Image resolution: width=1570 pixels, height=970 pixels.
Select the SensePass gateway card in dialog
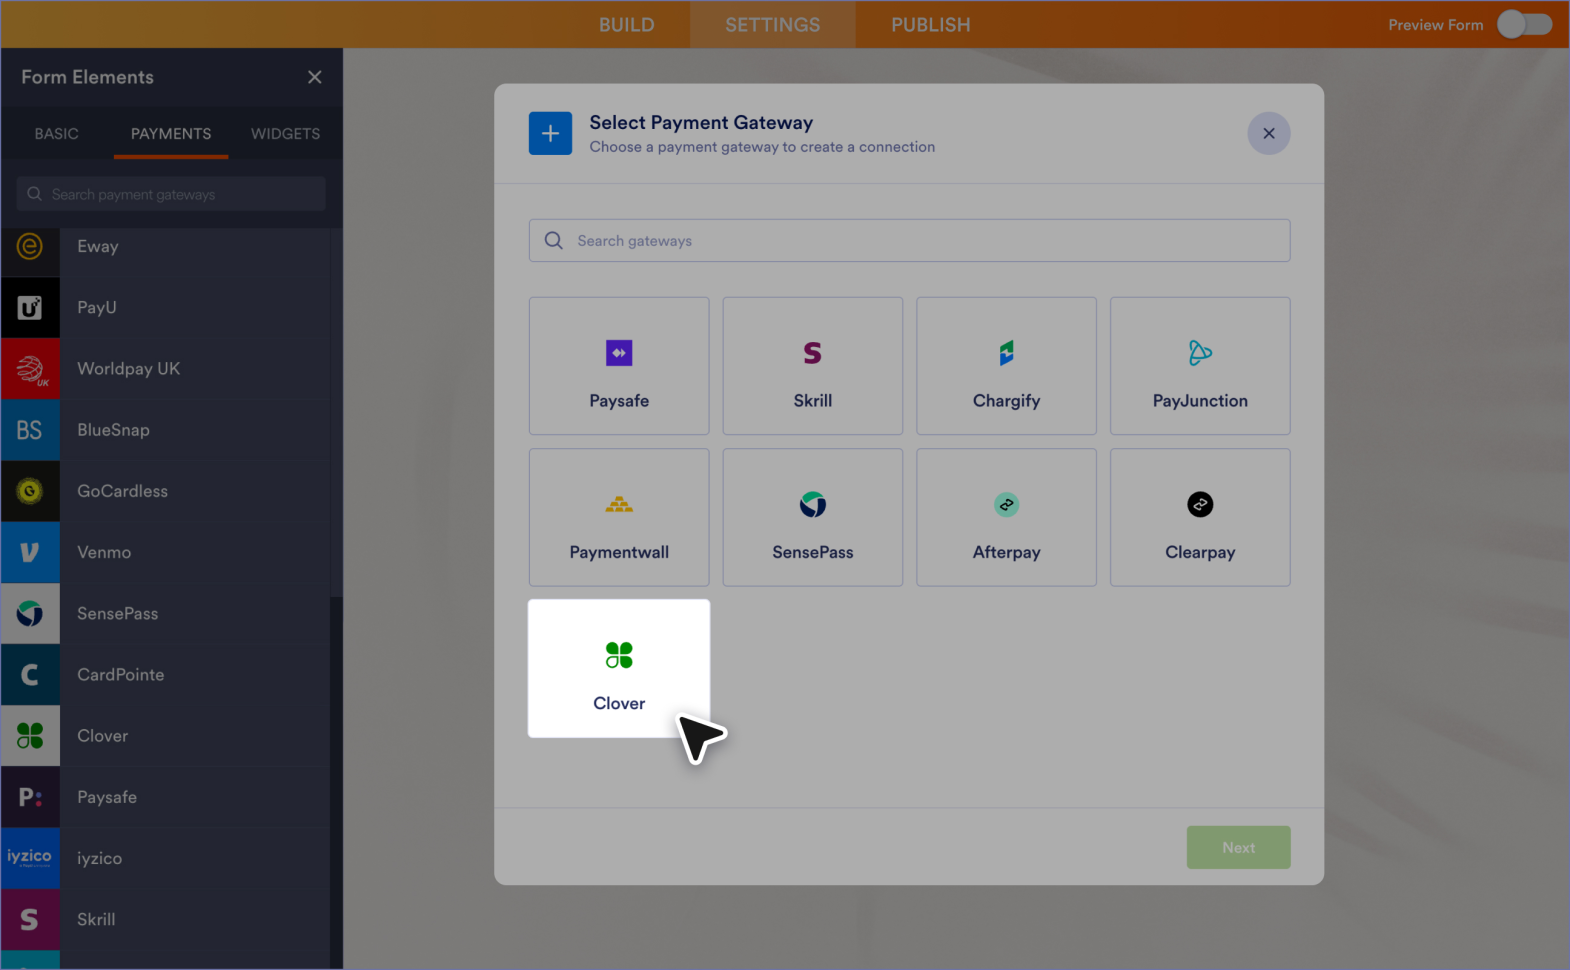pyautogui.click(x=813, y=517)
